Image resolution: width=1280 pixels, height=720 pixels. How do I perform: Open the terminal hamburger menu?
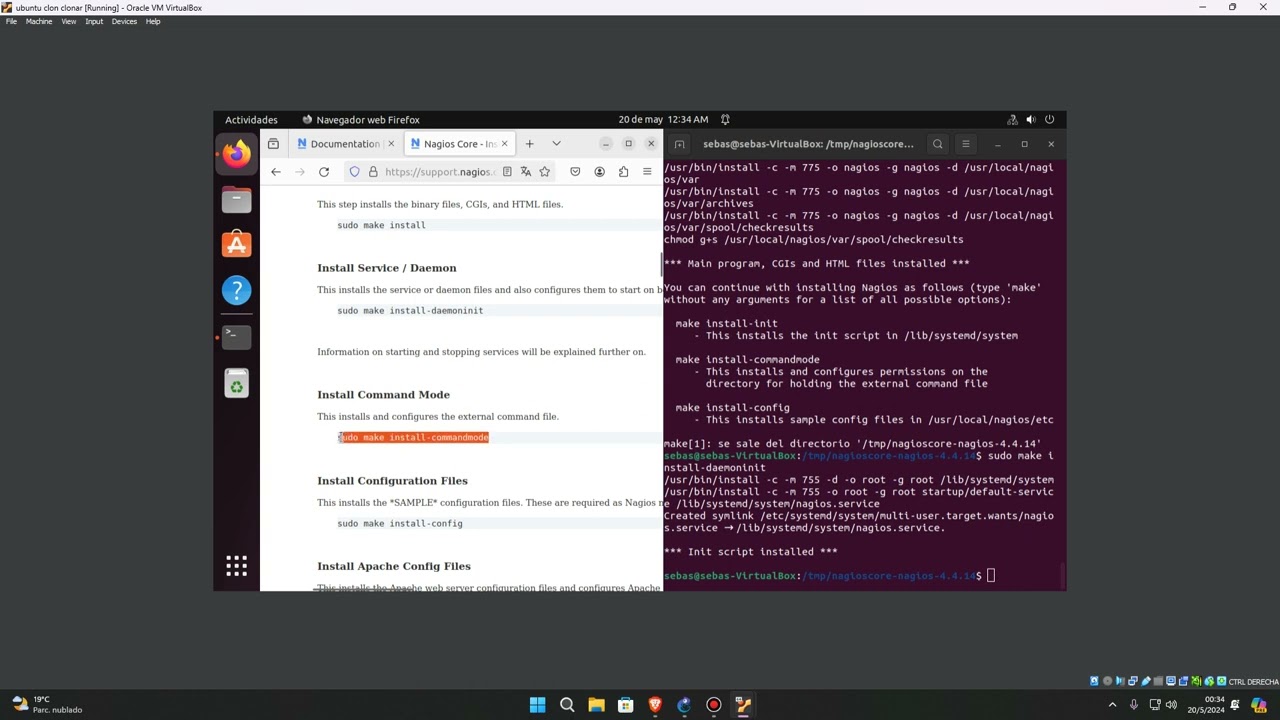click(x=966, y=144)
